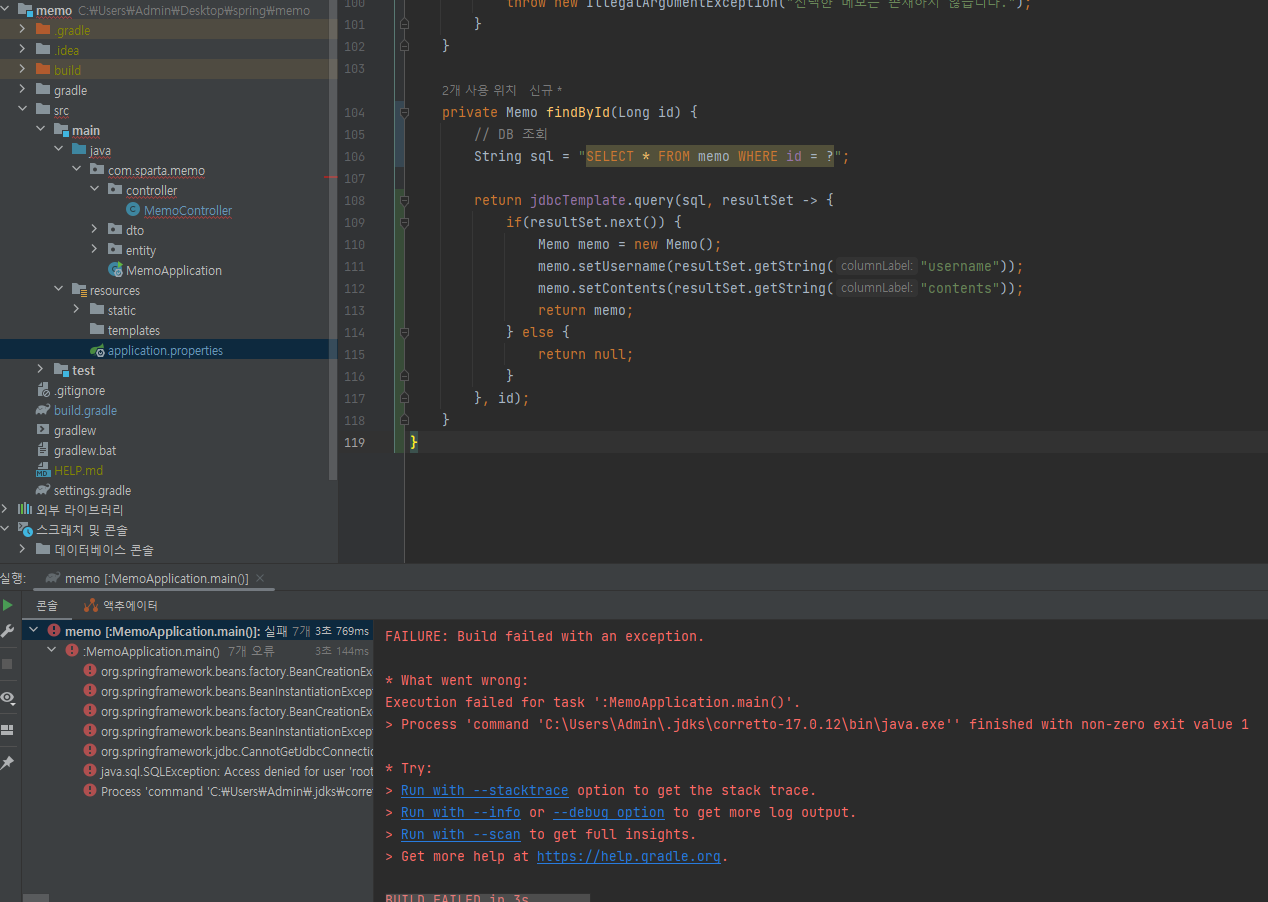Image resolution: width=1268 pixels, height=902 pixels.
Task: Collapse the src folder
Action: click(22, 110)
